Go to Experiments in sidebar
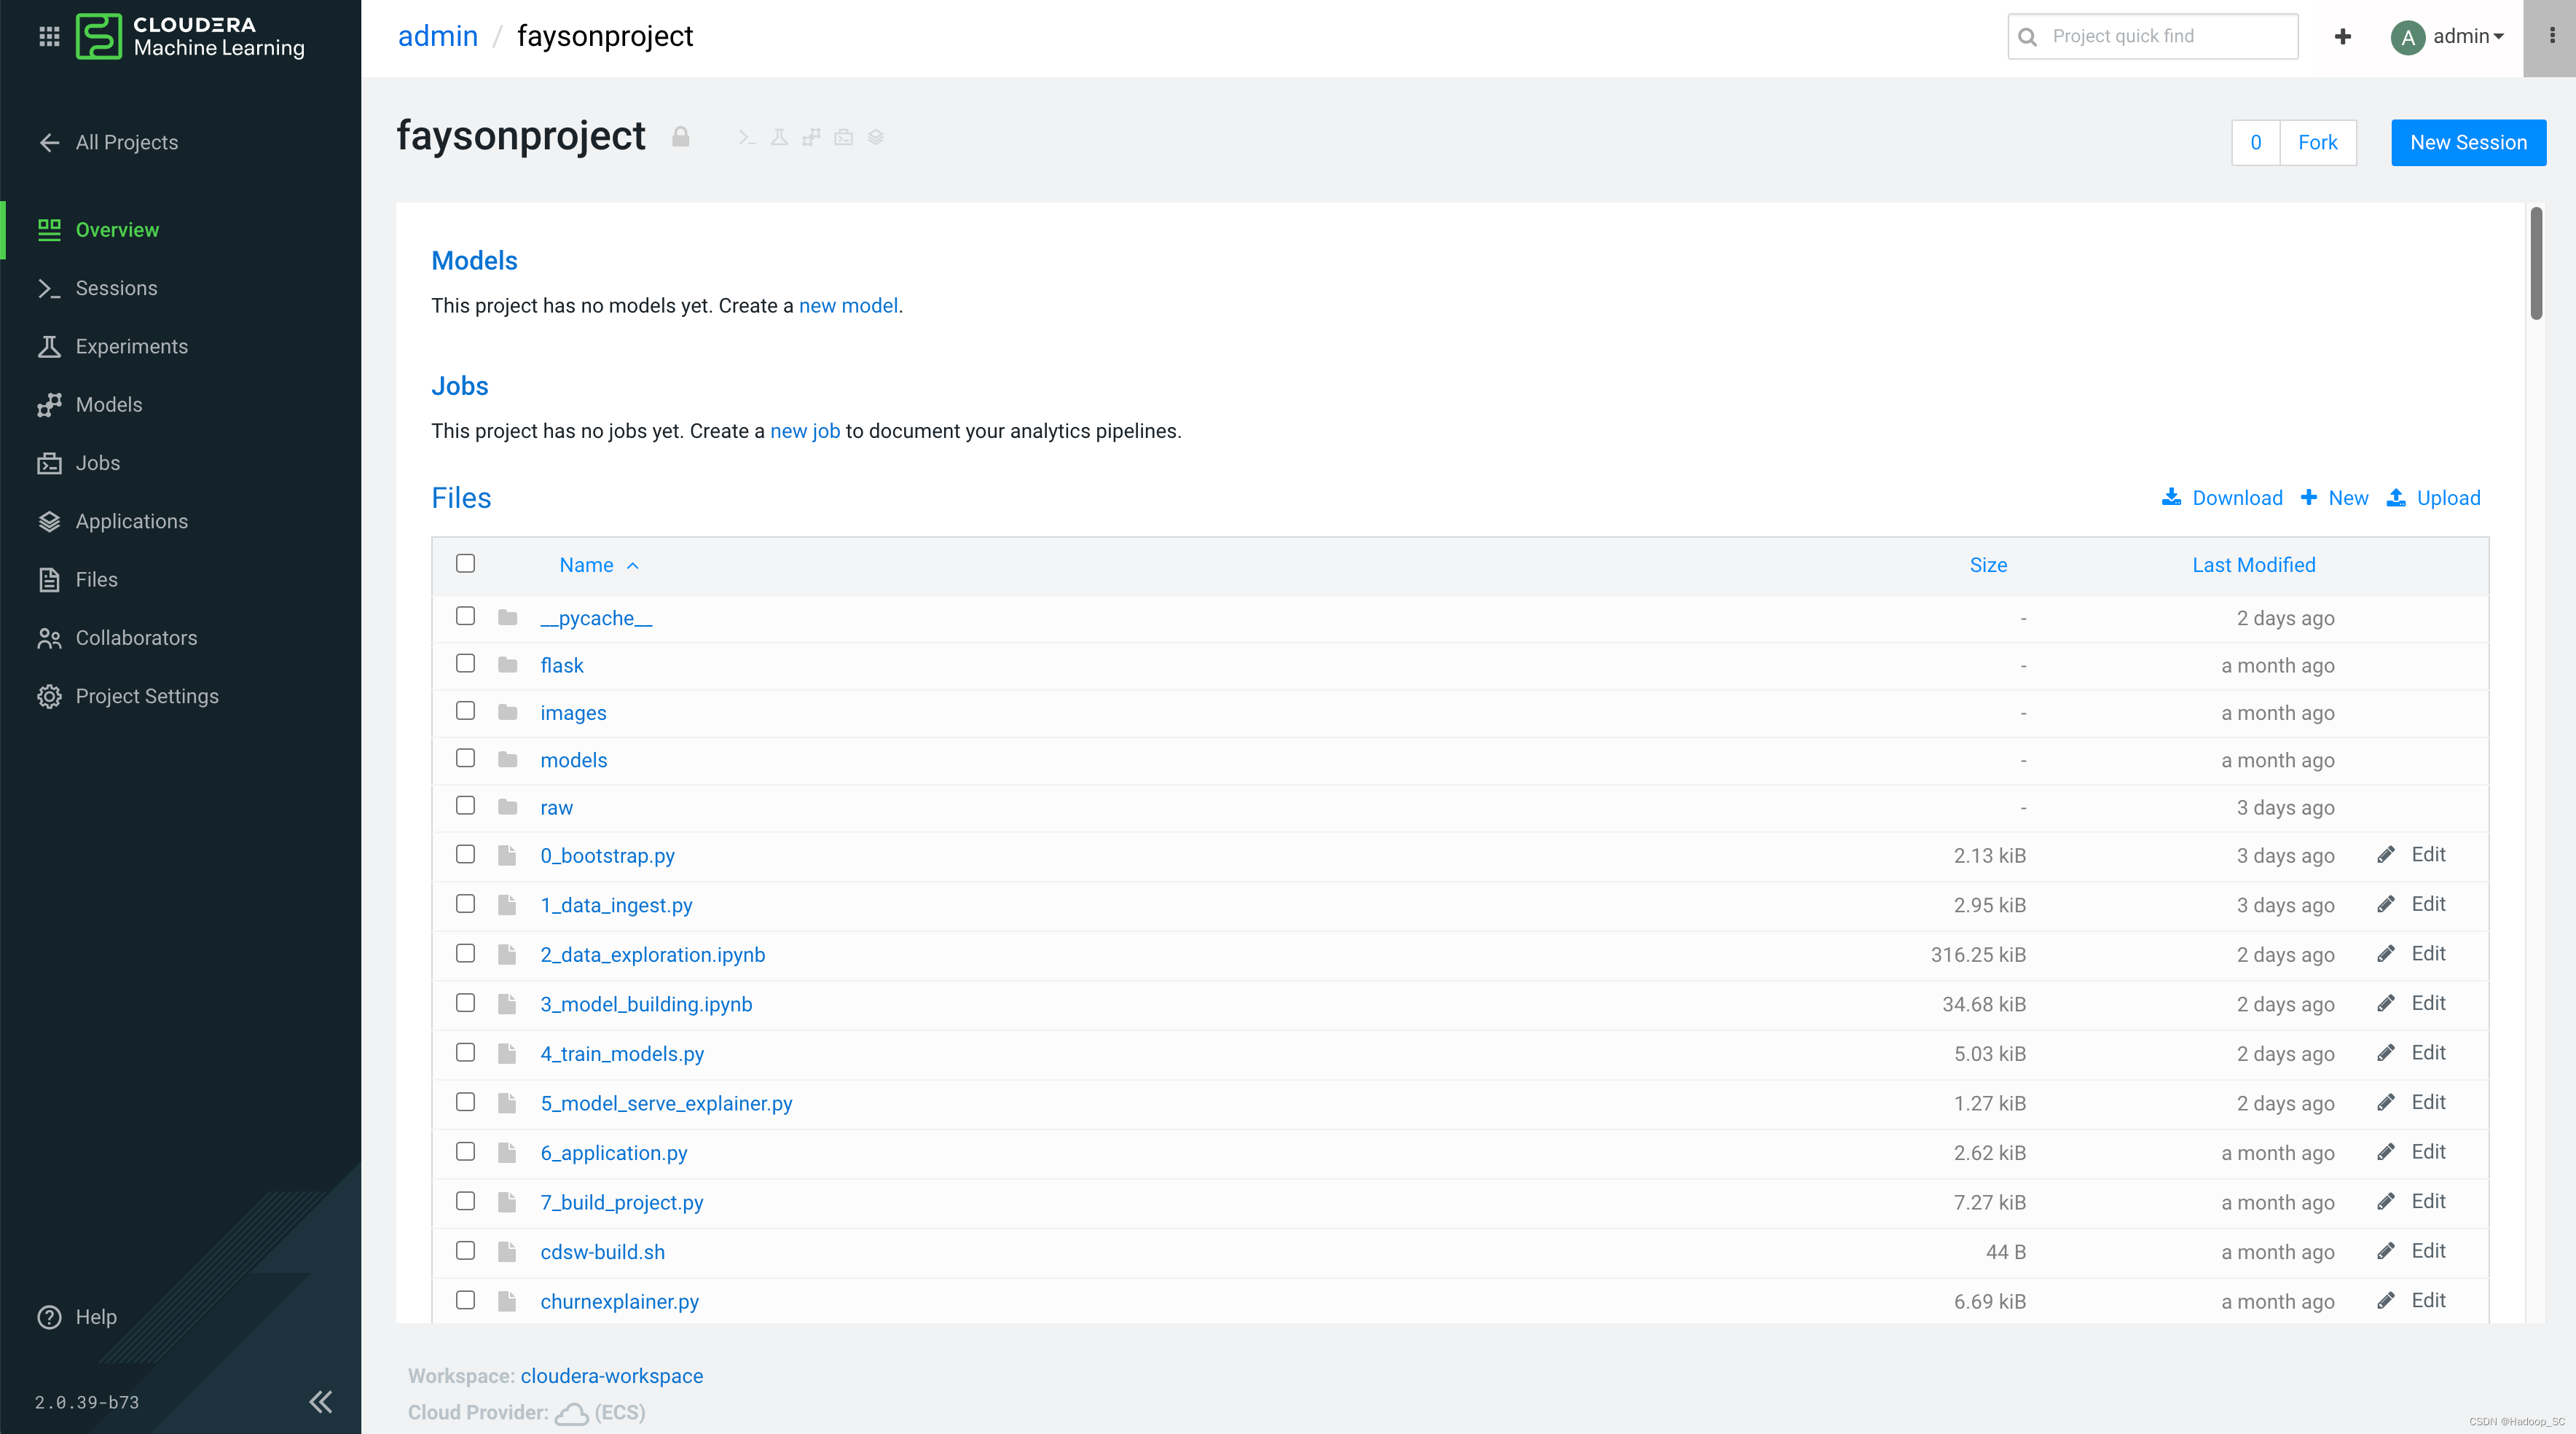 coord(131,346)
